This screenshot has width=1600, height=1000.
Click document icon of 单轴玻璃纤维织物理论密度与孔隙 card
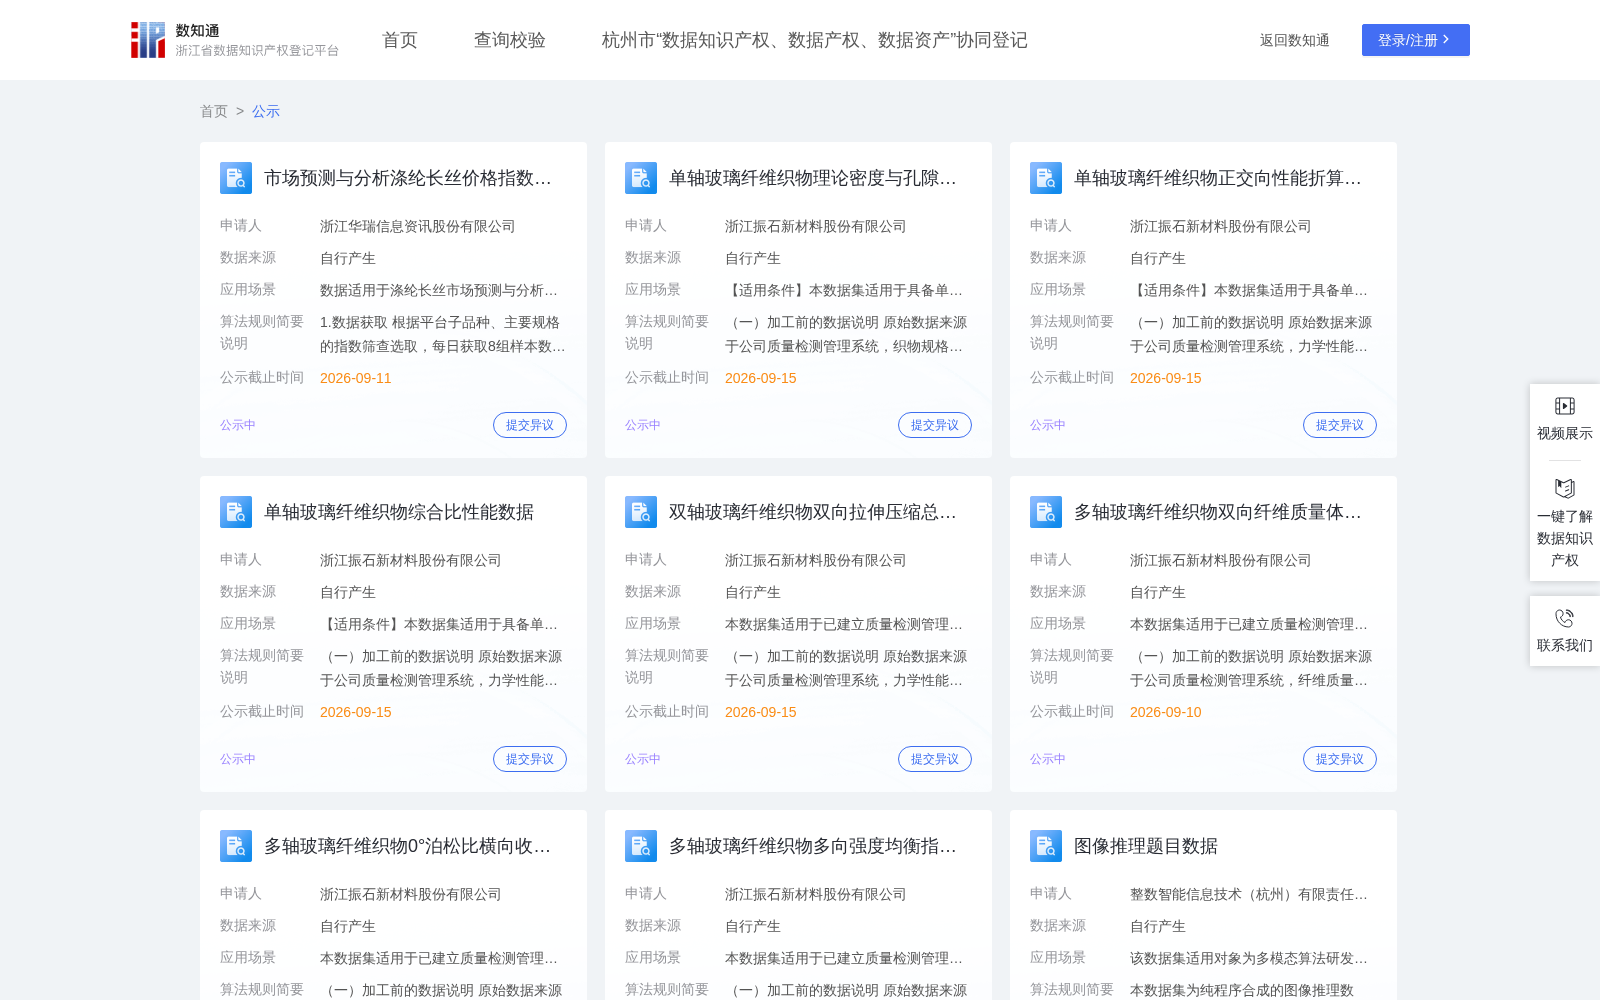pyautogui.click(x=641, y=178)
